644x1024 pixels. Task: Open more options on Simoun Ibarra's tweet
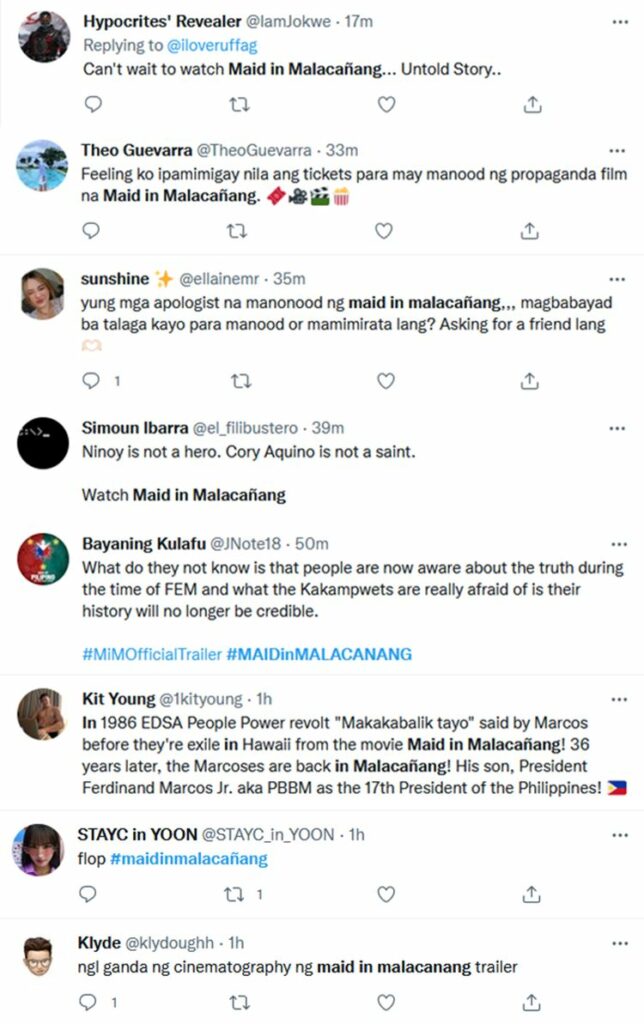(615, 427)
